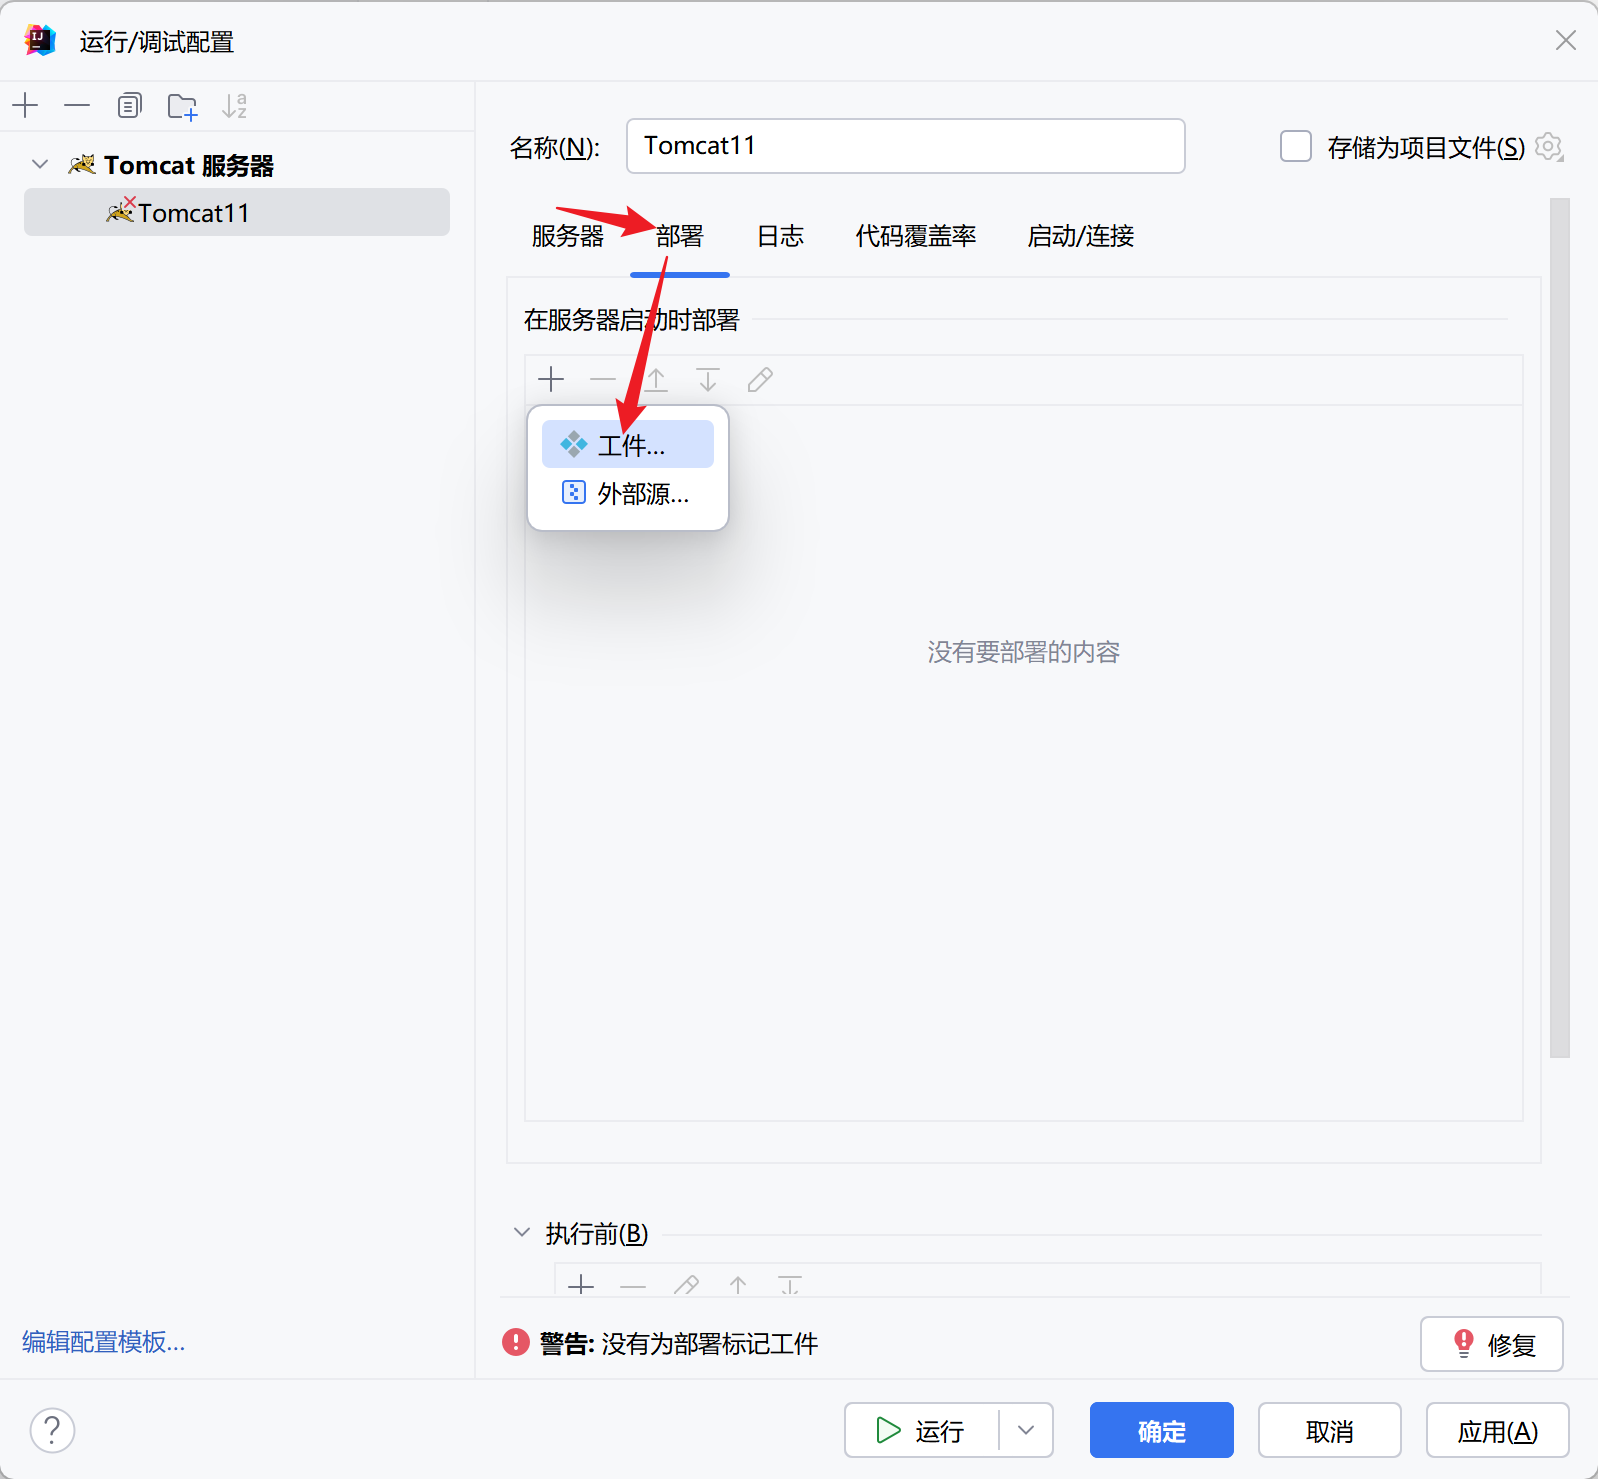Edit the before-launch task
1598x1479 pixels.
(686, 1285)
